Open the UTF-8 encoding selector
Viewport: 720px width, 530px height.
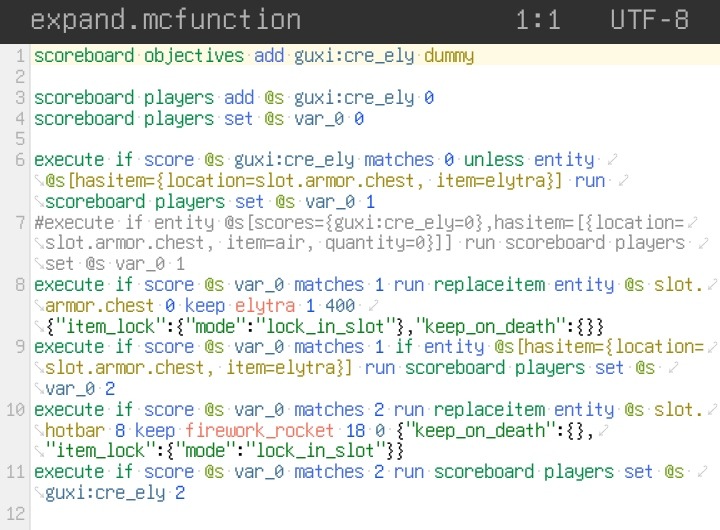point(649,21)
